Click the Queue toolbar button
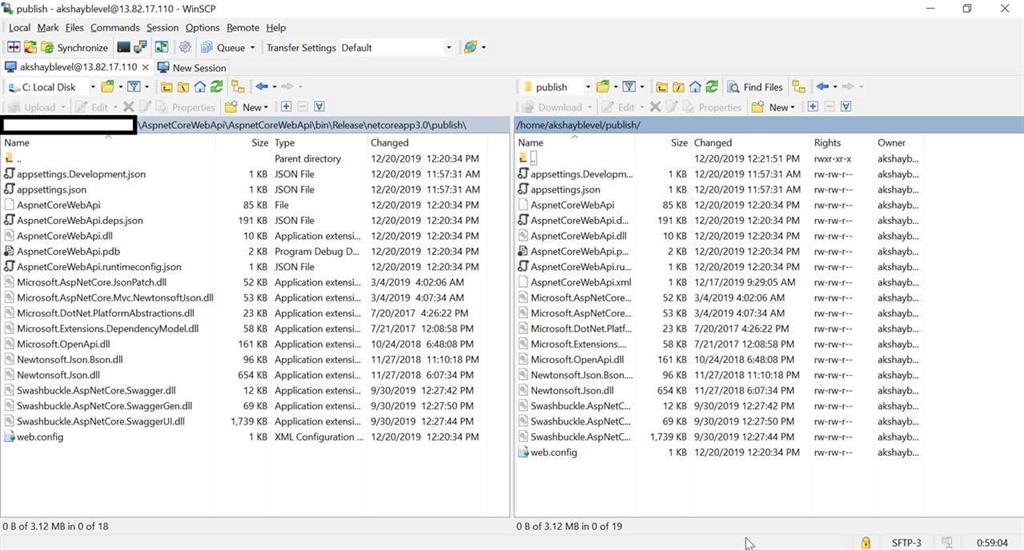This screenshot has height=550, width=1024. pyautogui.click(x=223, y=47)
